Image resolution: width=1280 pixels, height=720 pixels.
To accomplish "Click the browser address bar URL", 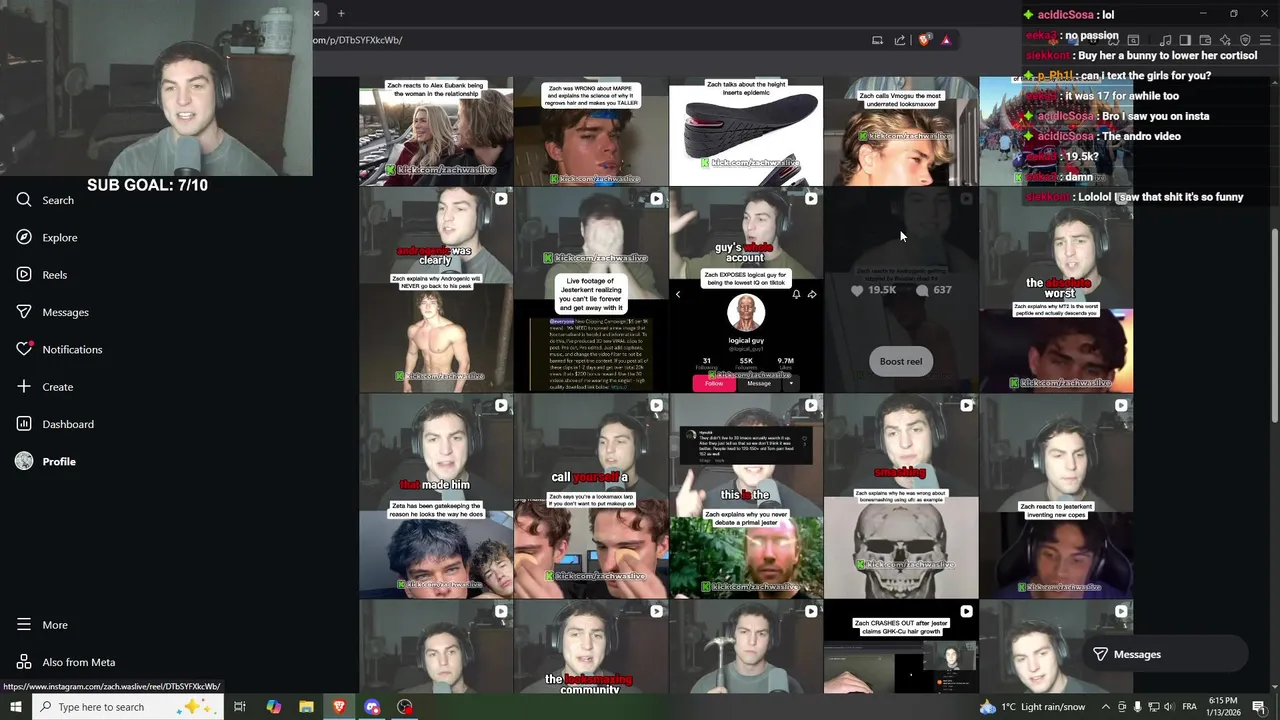I will click(358, 40).
